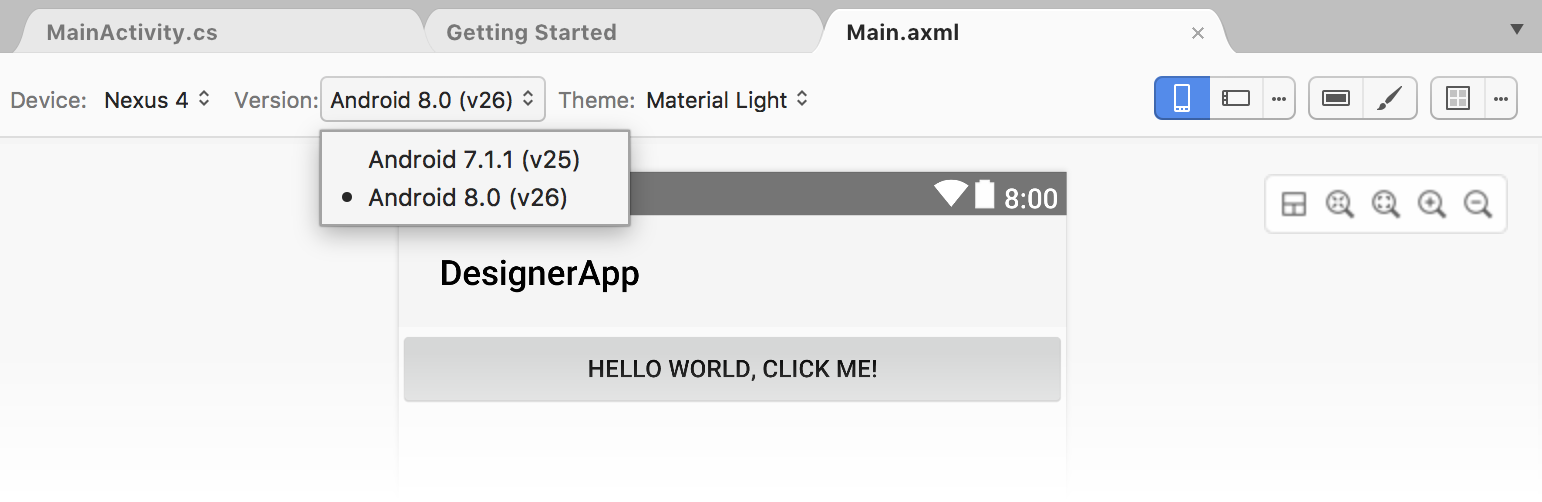The width and height of the screenshot is (1542, 502).
Task: Zoom in with plus magnifier icon
Action: pyautogui.click(x=1432, y=205)
